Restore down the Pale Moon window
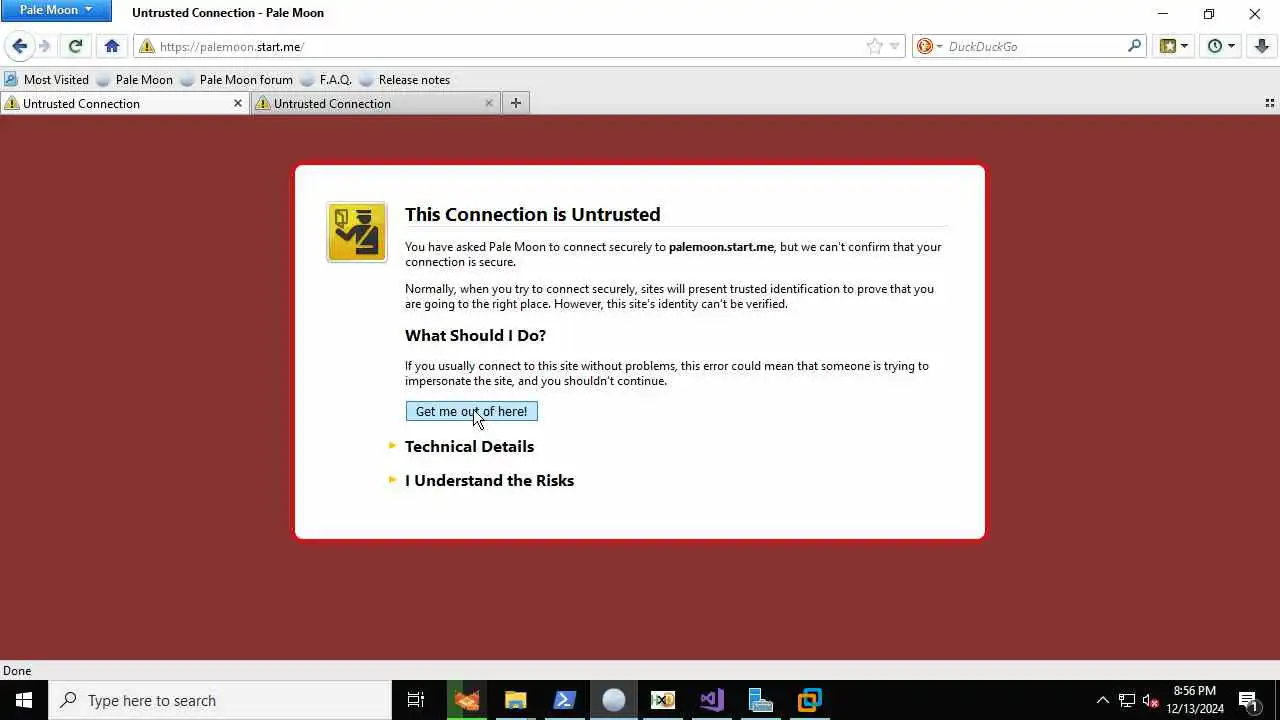 pyautogui.click(x=1209, y=13)
